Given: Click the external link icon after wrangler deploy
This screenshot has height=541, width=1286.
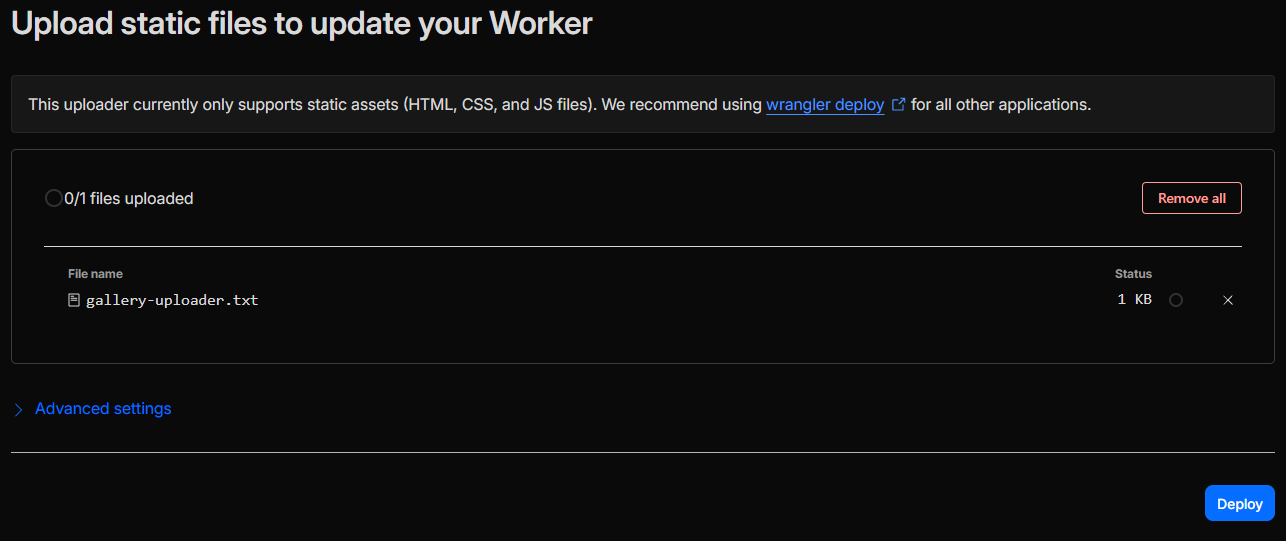Looking at the screenshot, I should click(899, 104).
